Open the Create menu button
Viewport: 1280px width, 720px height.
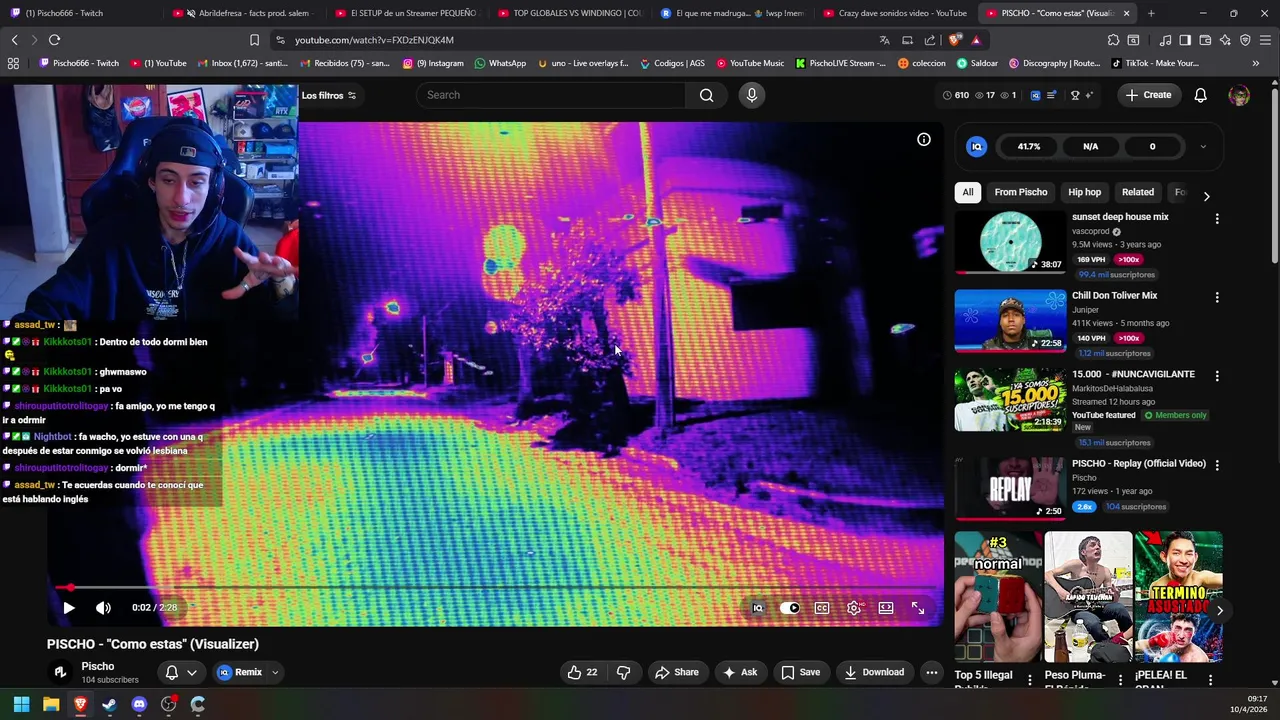pos(1148,95)
